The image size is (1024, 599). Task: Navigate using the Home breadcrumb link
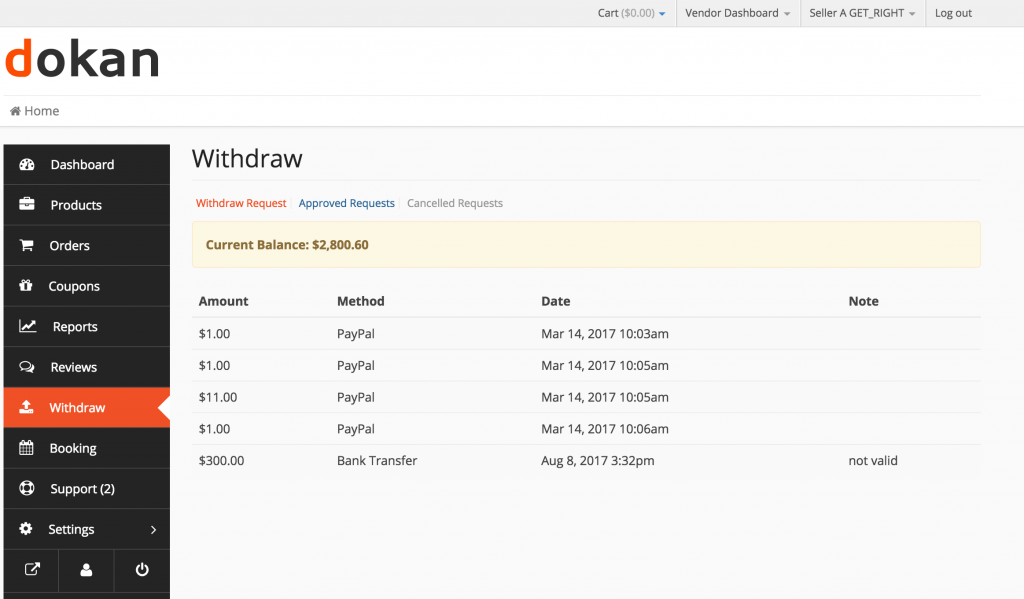pyautogui.click(x=34, y=111)
